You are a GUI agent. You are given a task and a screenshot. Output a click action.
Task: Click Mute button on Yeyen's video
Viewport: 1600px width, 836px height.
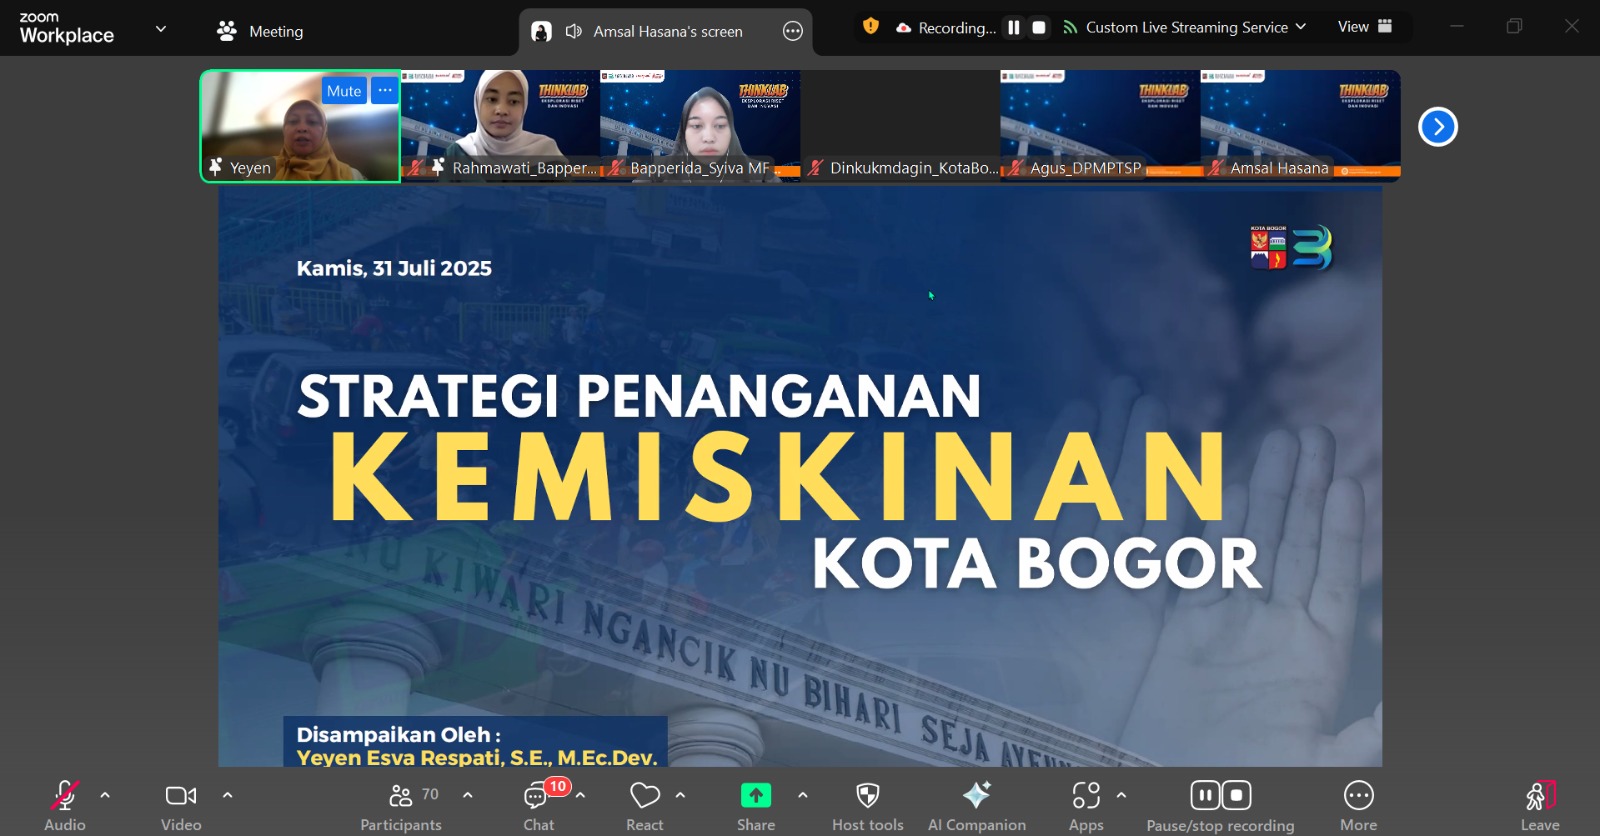click(343, 91)
